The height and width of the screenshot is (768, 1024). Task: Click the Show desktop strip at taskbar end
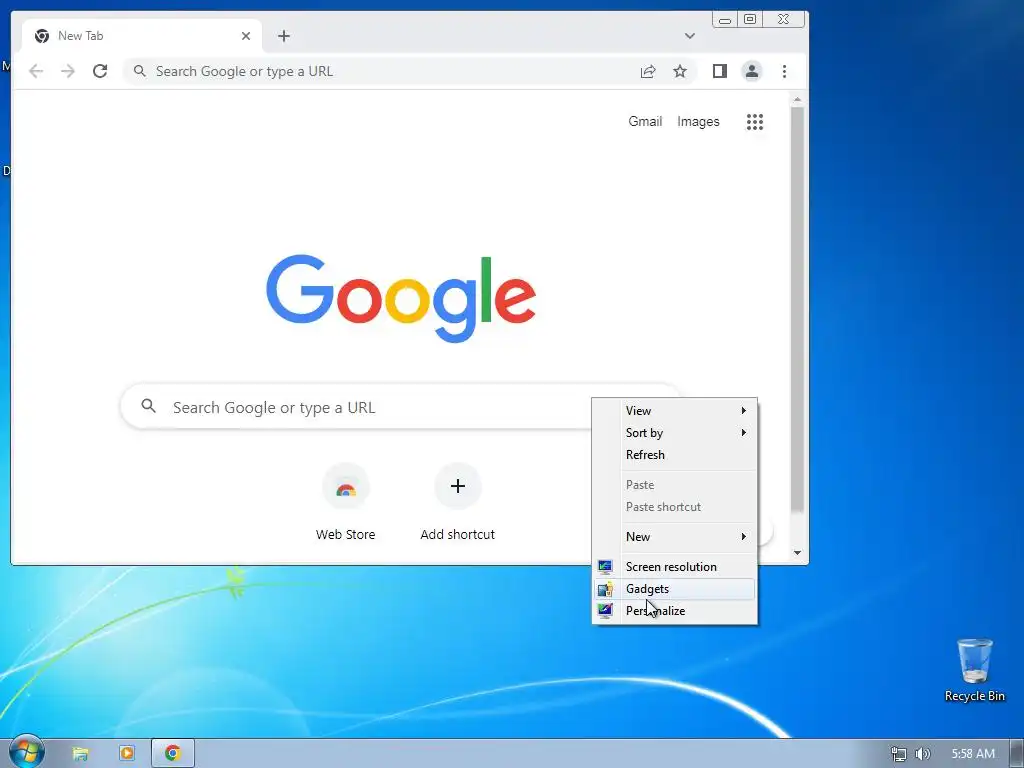tap(1017, 753)
